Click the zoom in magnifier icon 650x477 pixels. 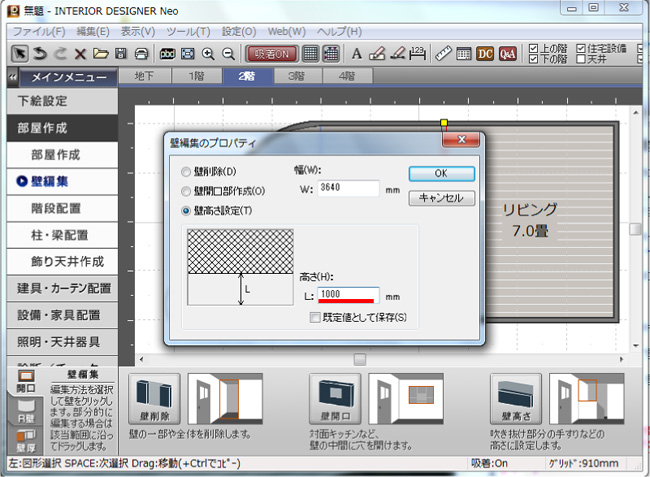pos(209,53)
